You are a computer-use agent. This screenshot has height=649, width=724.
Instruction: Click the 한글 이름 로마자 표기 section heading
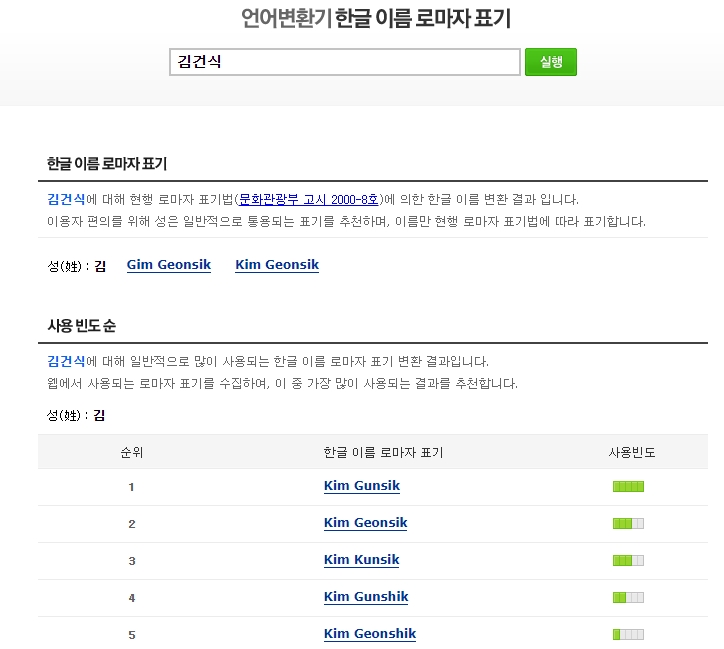[x=107, y=163]
